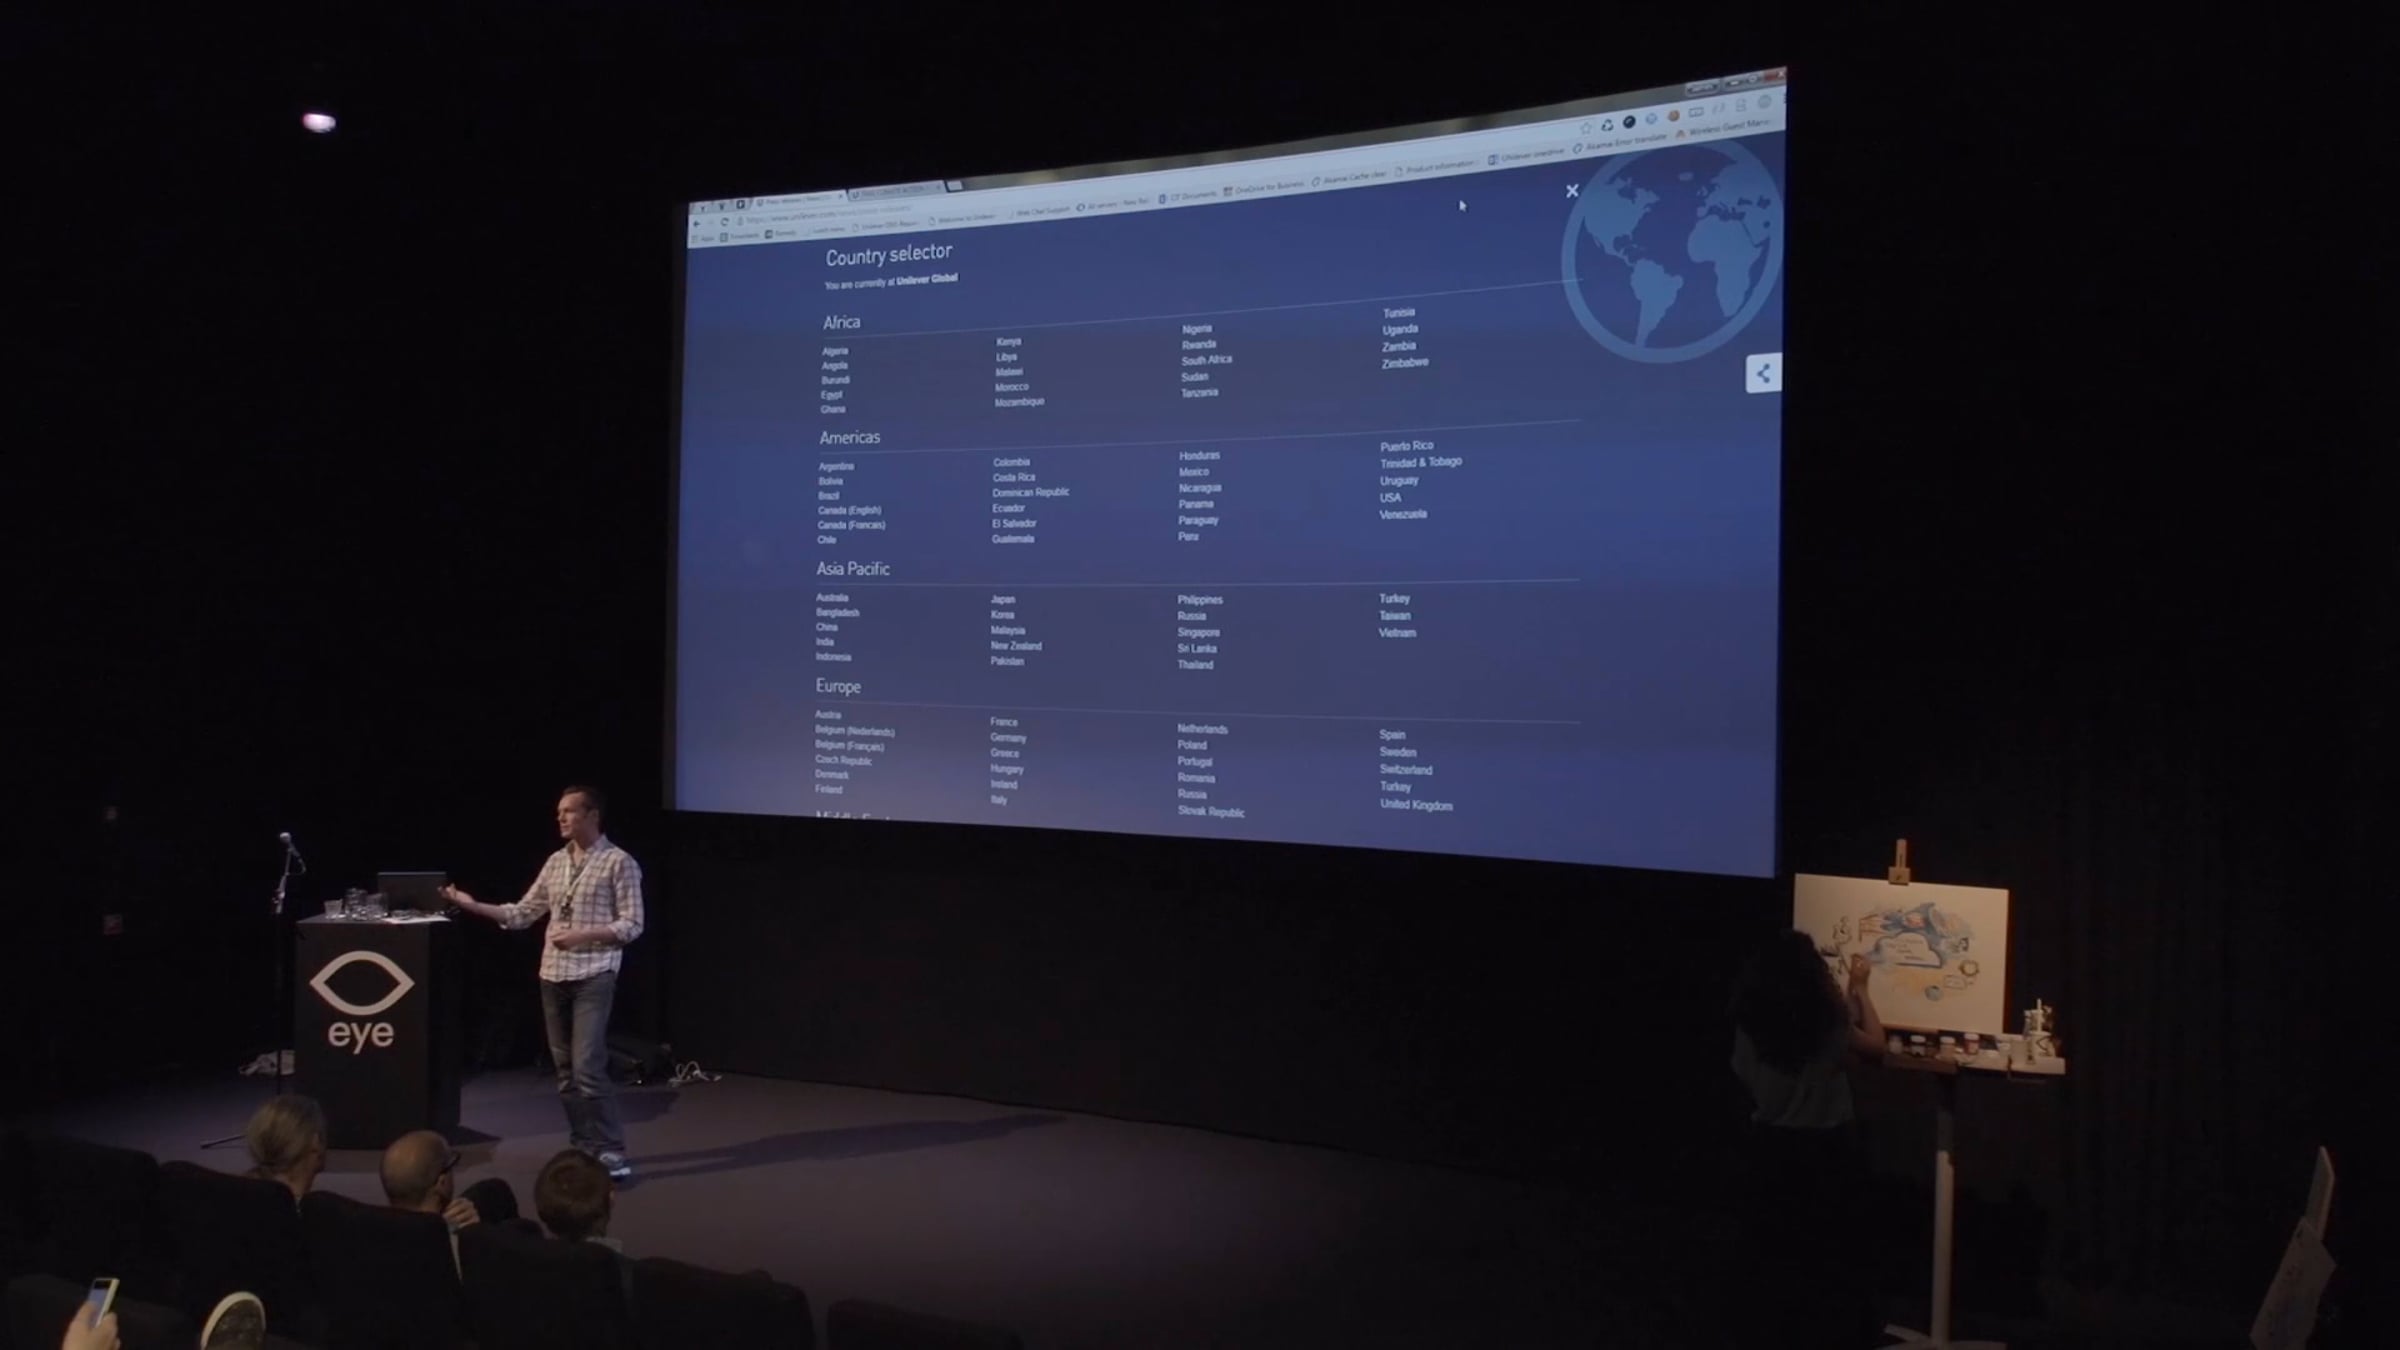Viewport: 2400px width, 1350px height.
Task: Open the OneDrive for Business bookmark
Action: (1268, 188)
